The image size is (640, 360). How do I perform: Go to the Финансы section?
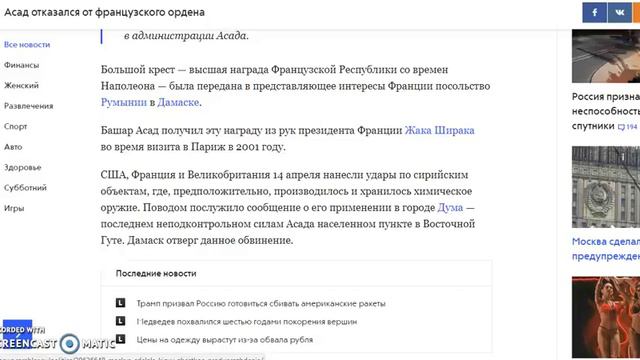(x=22, y=65)
